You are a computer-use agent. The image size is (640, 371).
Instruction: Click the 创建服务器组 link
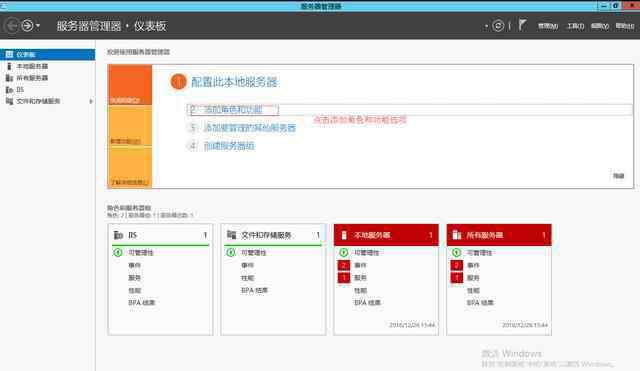[x=229, y=146]
